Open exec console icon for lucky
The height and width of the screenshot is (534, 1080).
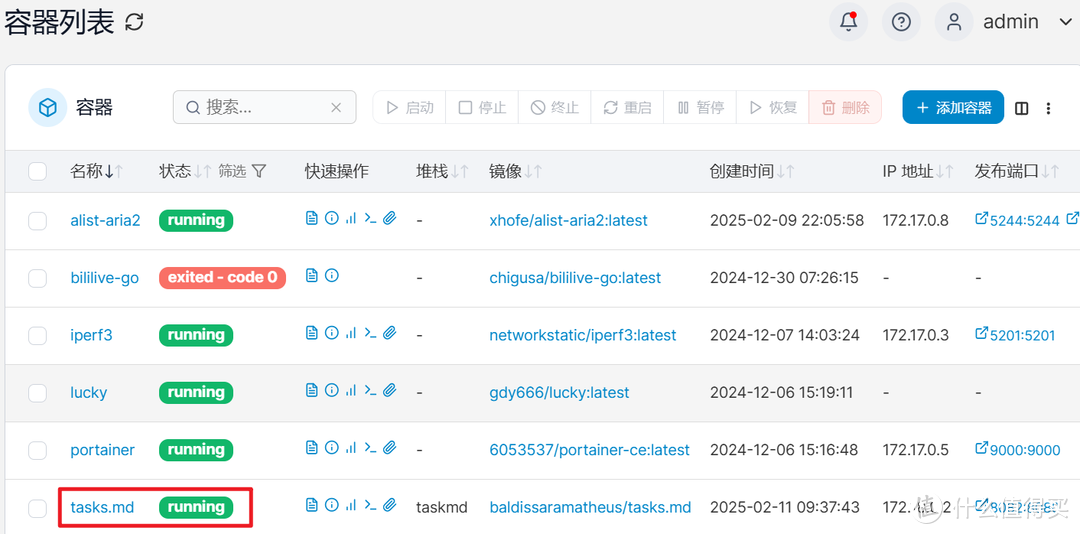coord(370,391)
